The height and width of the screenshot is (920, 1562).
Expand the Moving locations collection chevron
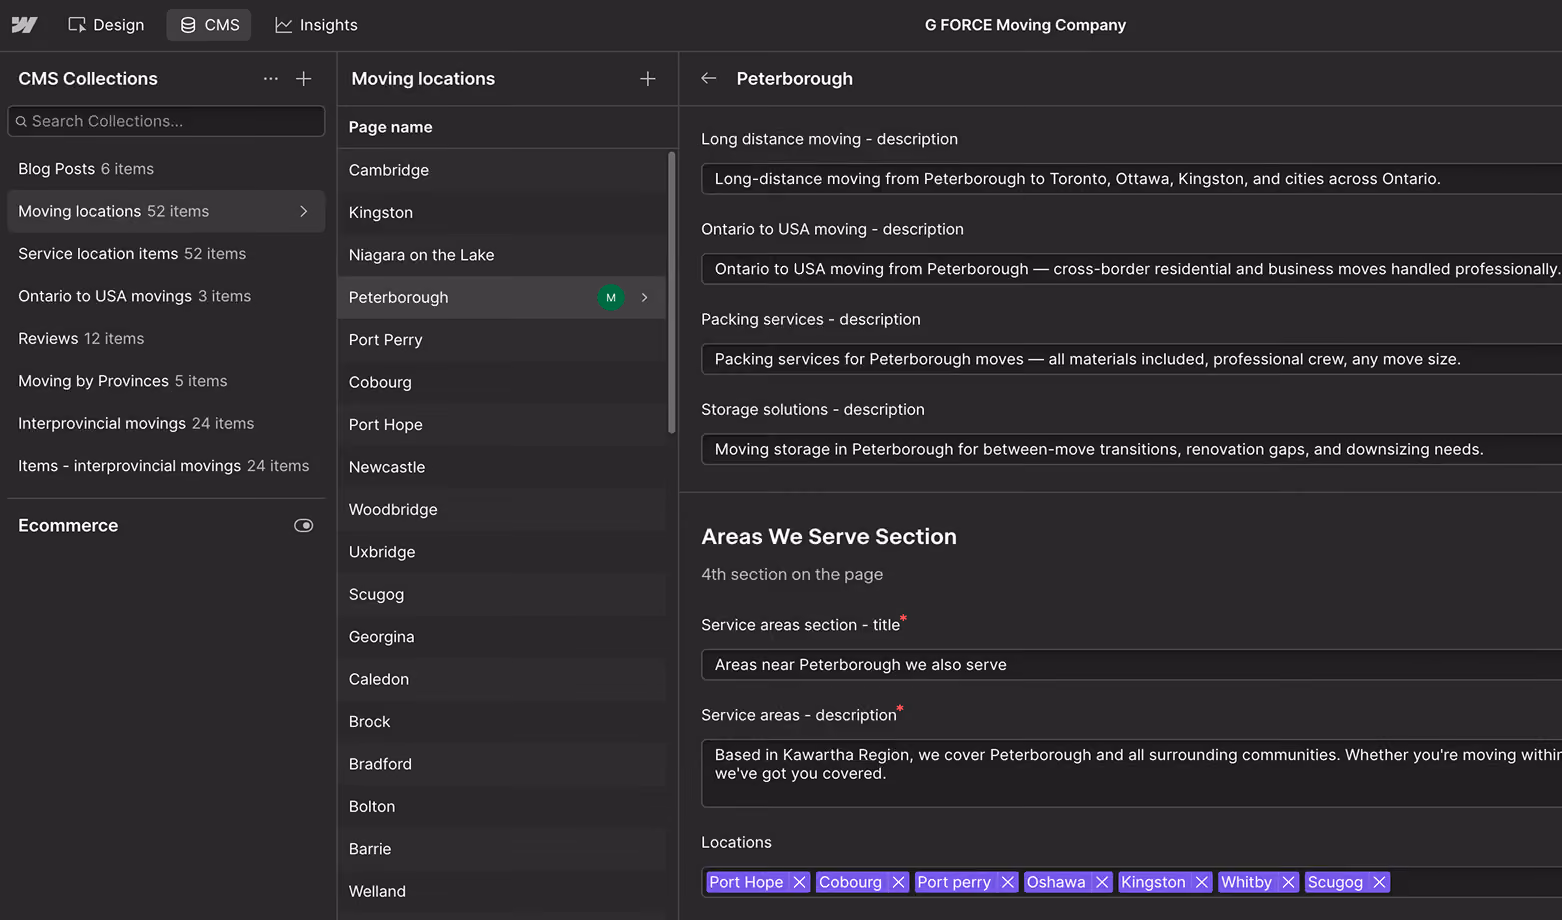[304, 212]
